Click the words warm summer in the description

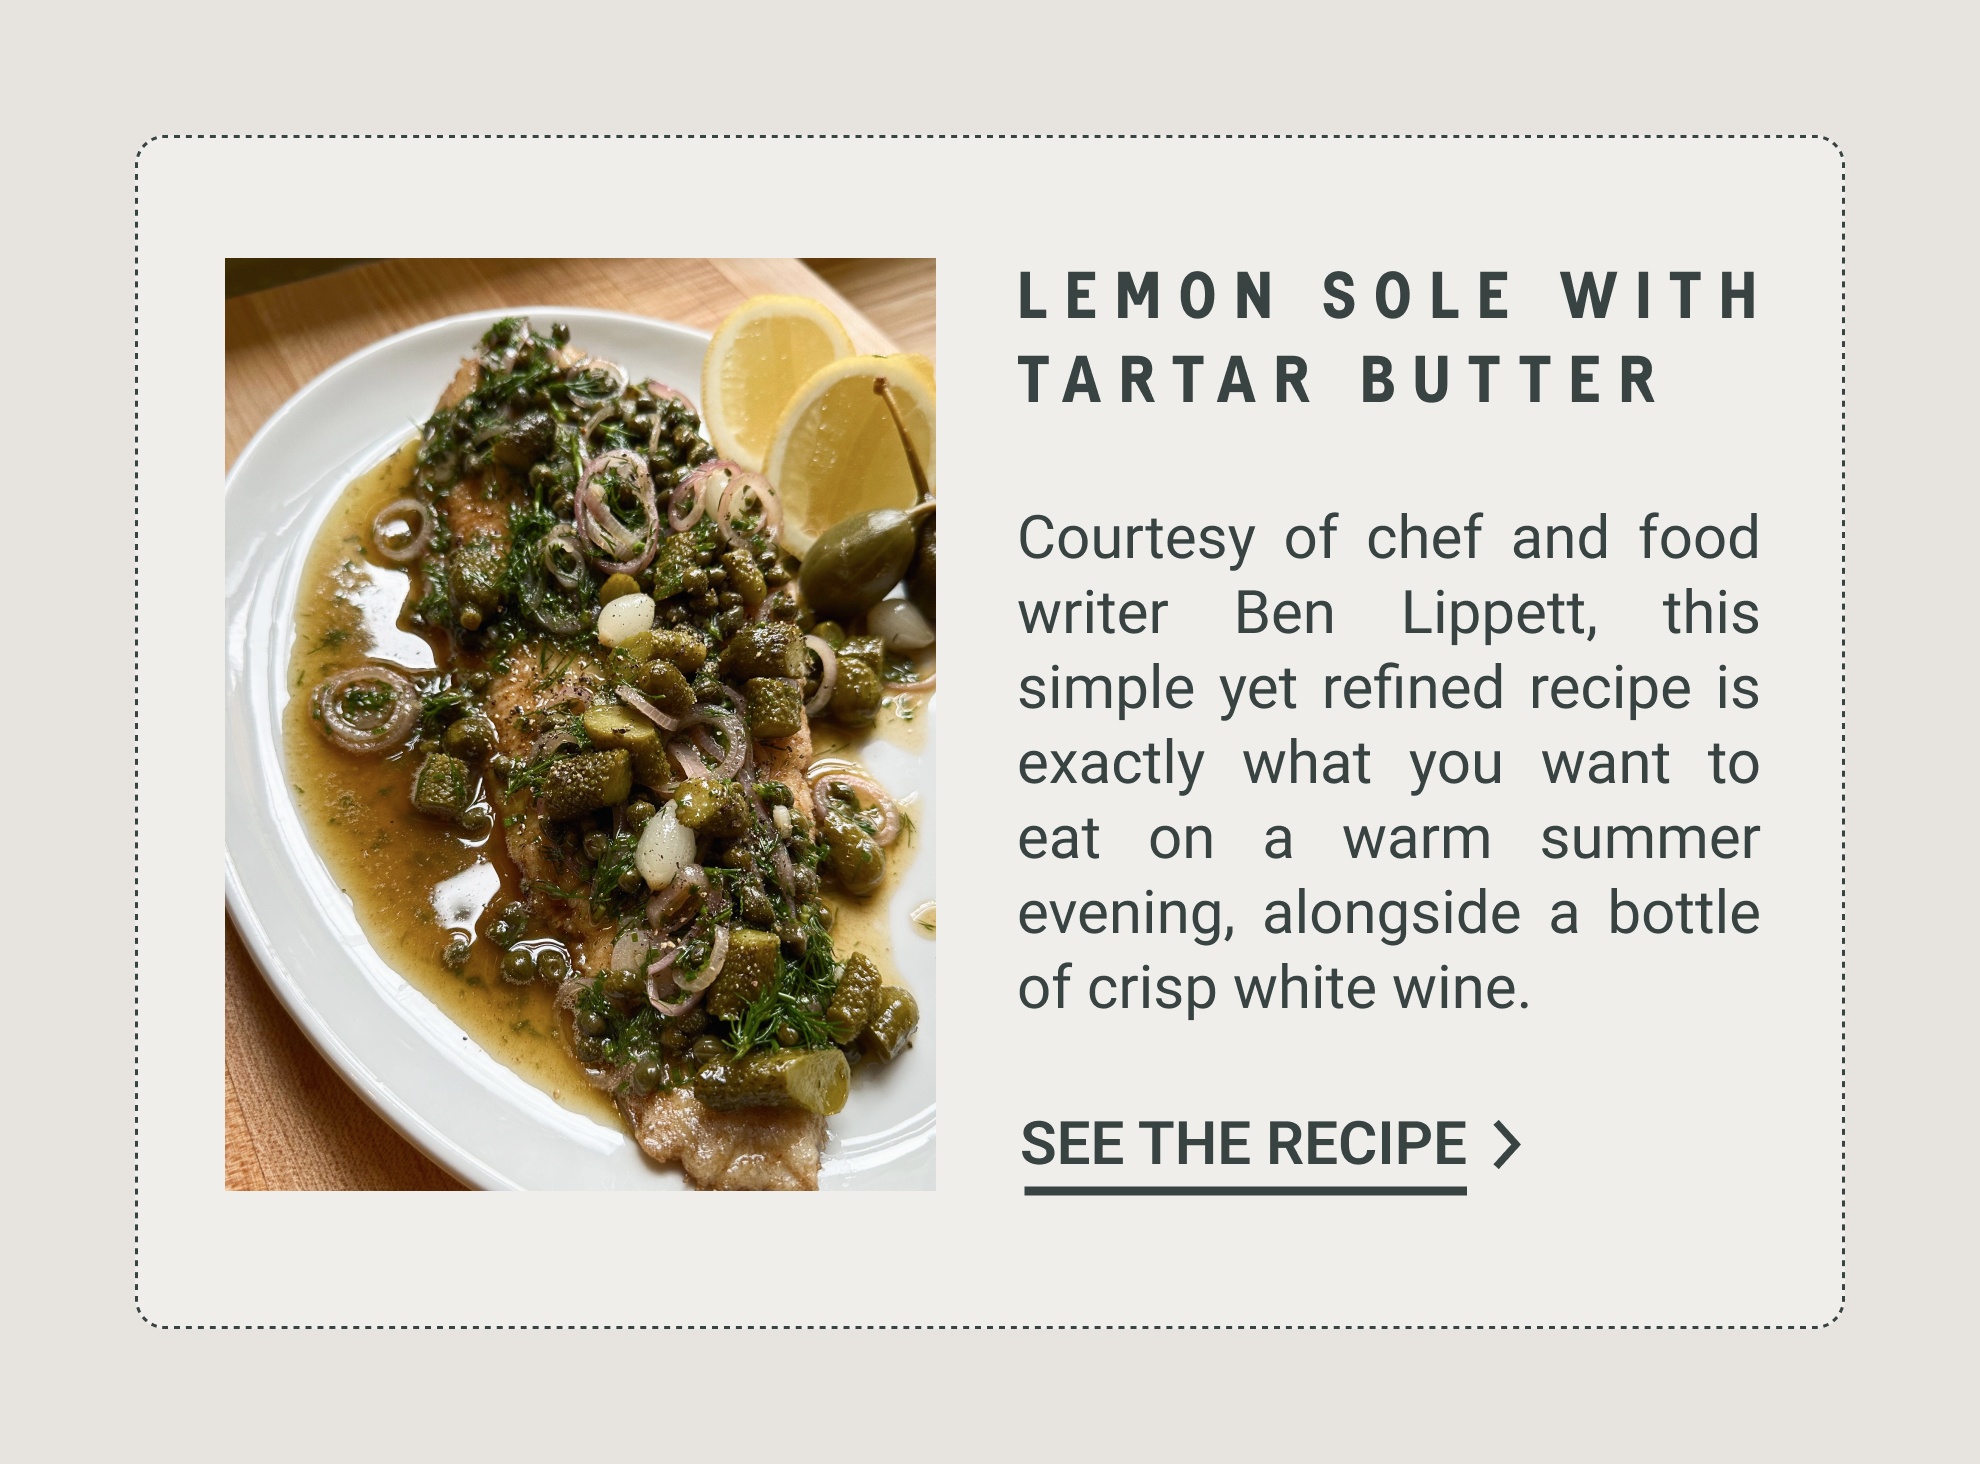click(1550, 838)
